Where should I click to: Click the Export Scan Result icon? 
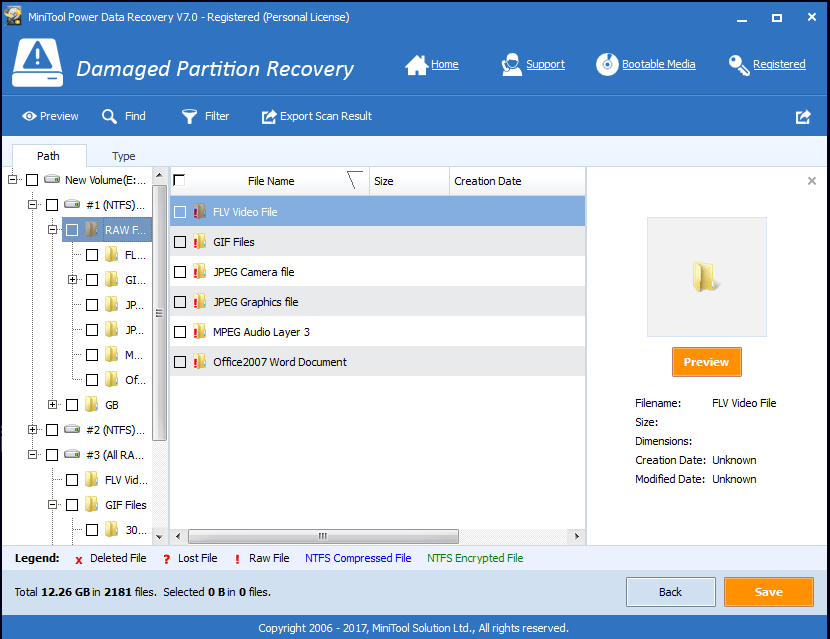coord(269,116)
